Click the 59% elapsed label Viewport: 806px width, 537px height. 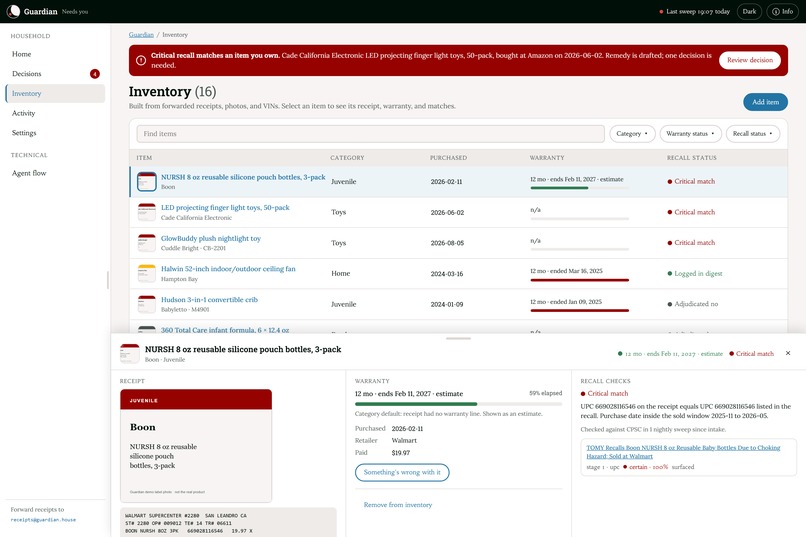(545, 393)
